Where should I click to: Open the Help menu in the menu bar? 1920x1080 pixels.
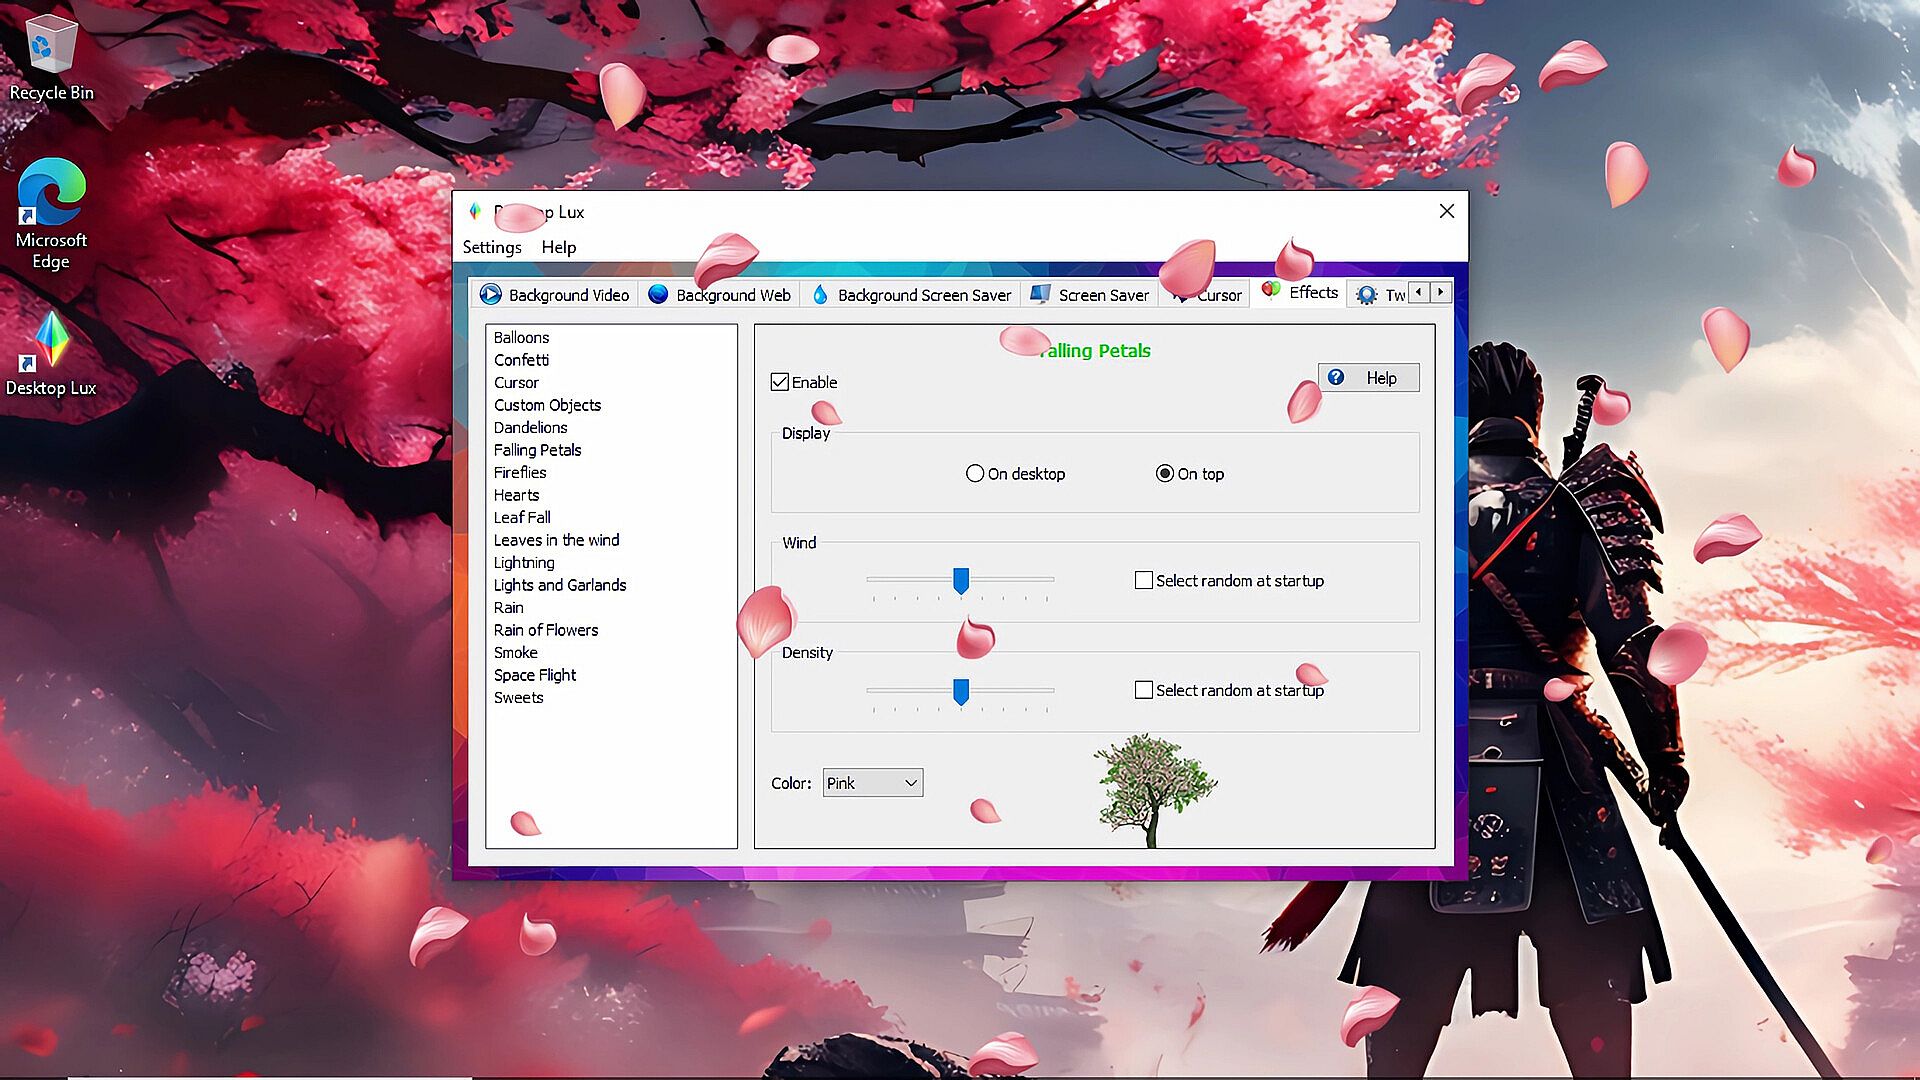tap(558, 247)
